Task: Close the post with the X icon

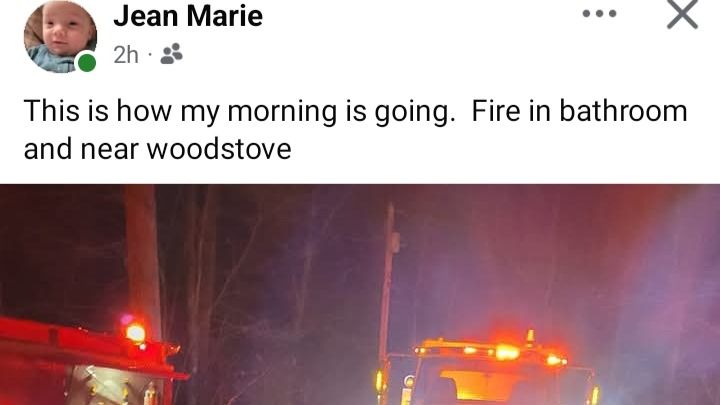Action: 682,14
